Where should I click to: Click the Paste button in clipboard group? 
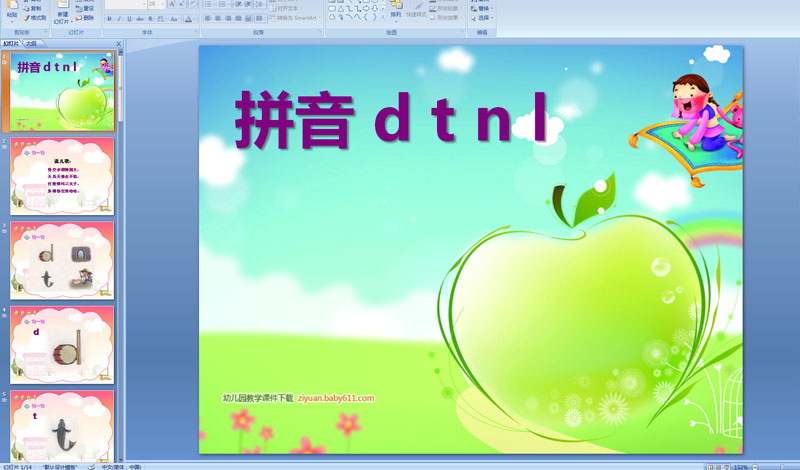point(12,10)
